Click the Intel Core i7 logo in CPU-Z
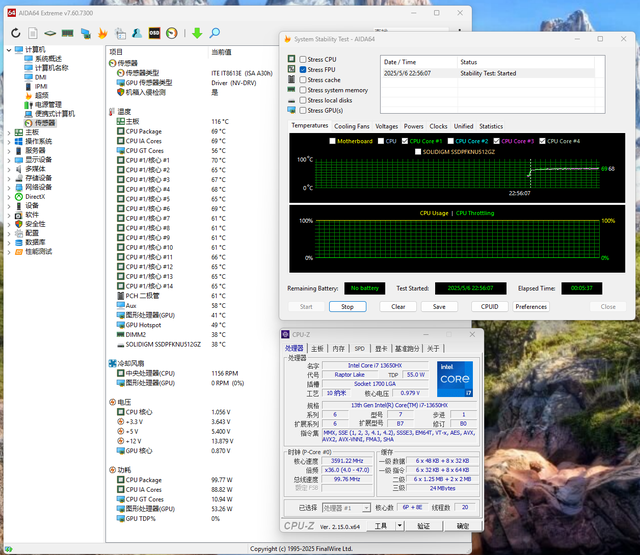 [455, 379]
